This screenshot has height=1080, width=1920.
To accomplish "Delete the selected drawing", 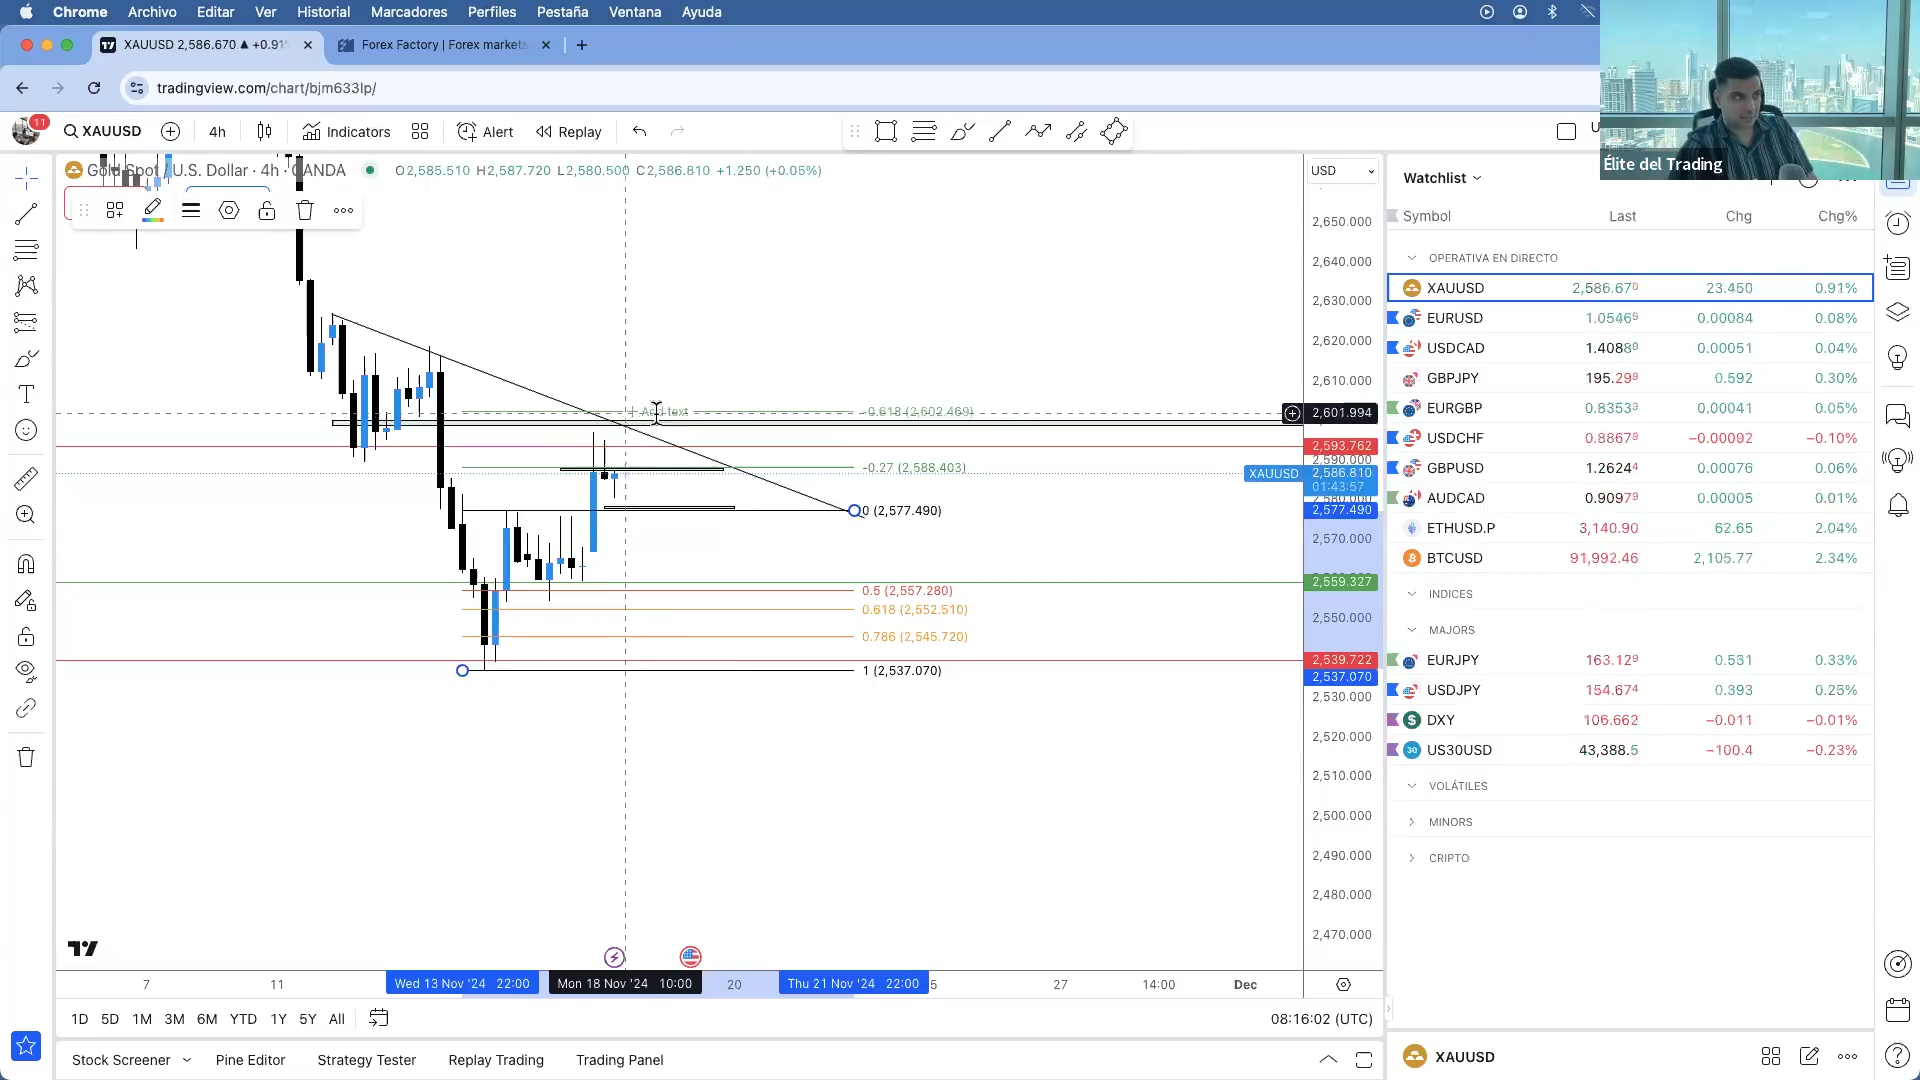I will pos(305,210).
